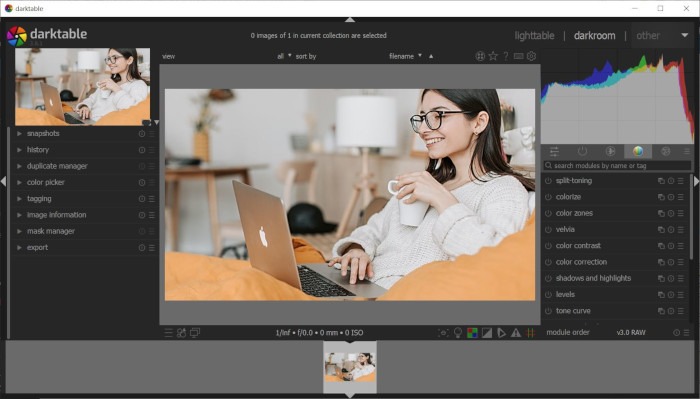Screen dimensions: 700x399
Task: Open thumbnail overlays grid icon
Action: [x=480, y=56]
